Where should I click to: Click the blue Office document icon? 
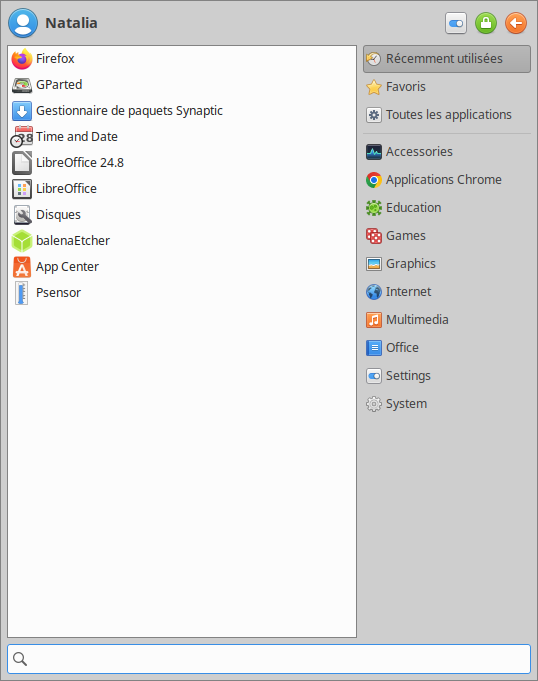373,348
